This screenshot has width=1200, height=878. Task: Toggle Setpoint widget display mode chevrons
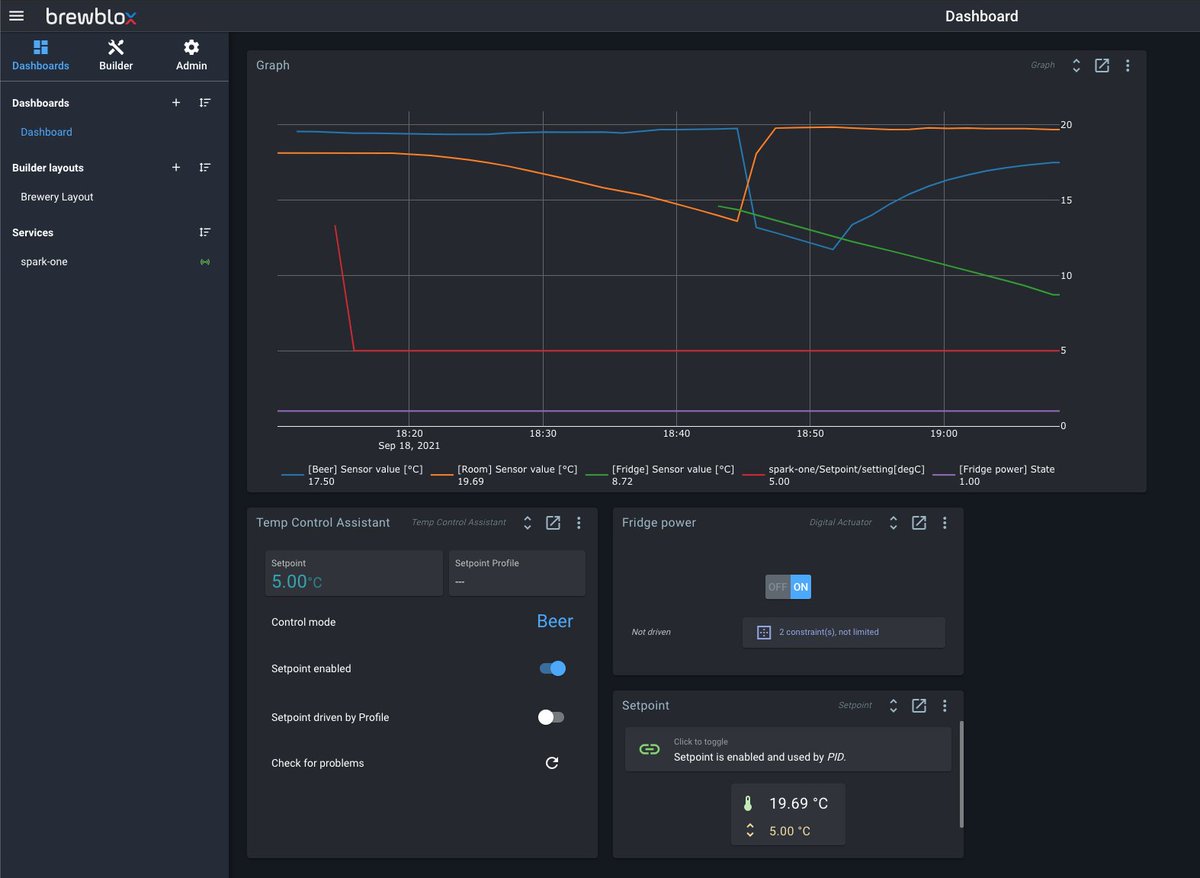coord(893,705)
